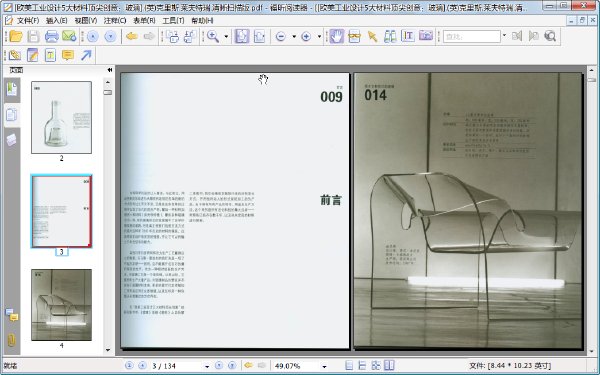The width and height of the screenshot is (600, 375).
Task: Toggle continuous page view in status bar
Action: tap(362, 365)
